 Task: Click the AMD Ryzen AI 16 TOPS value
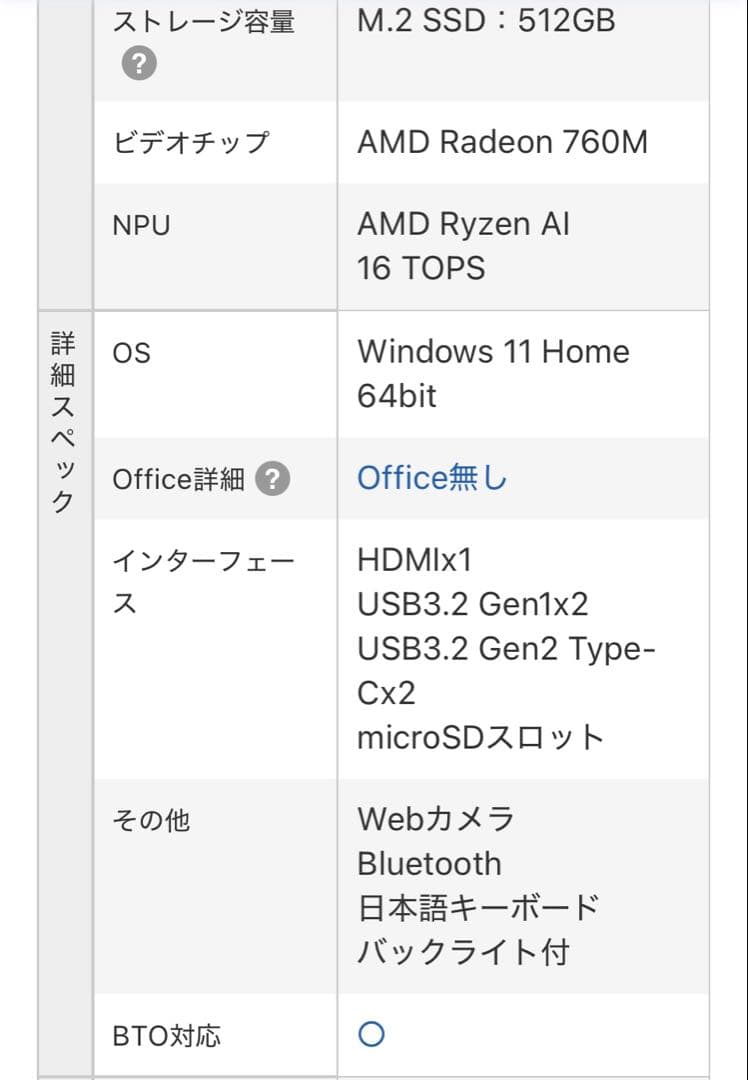(463, 245)
